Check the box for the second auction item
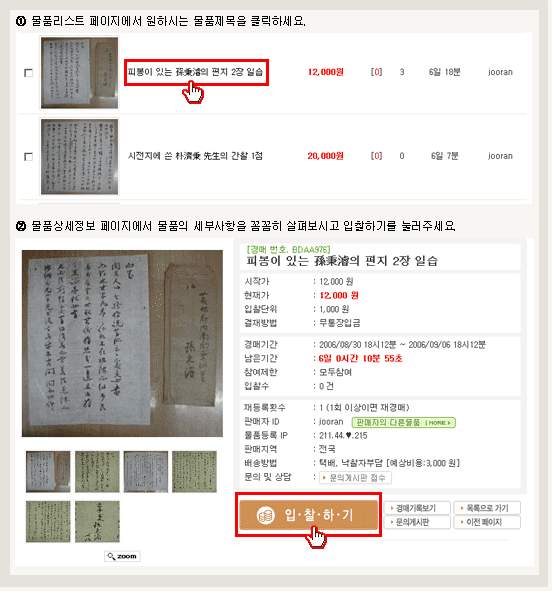Viewport: 552px width, 591px height. [28, 156]
